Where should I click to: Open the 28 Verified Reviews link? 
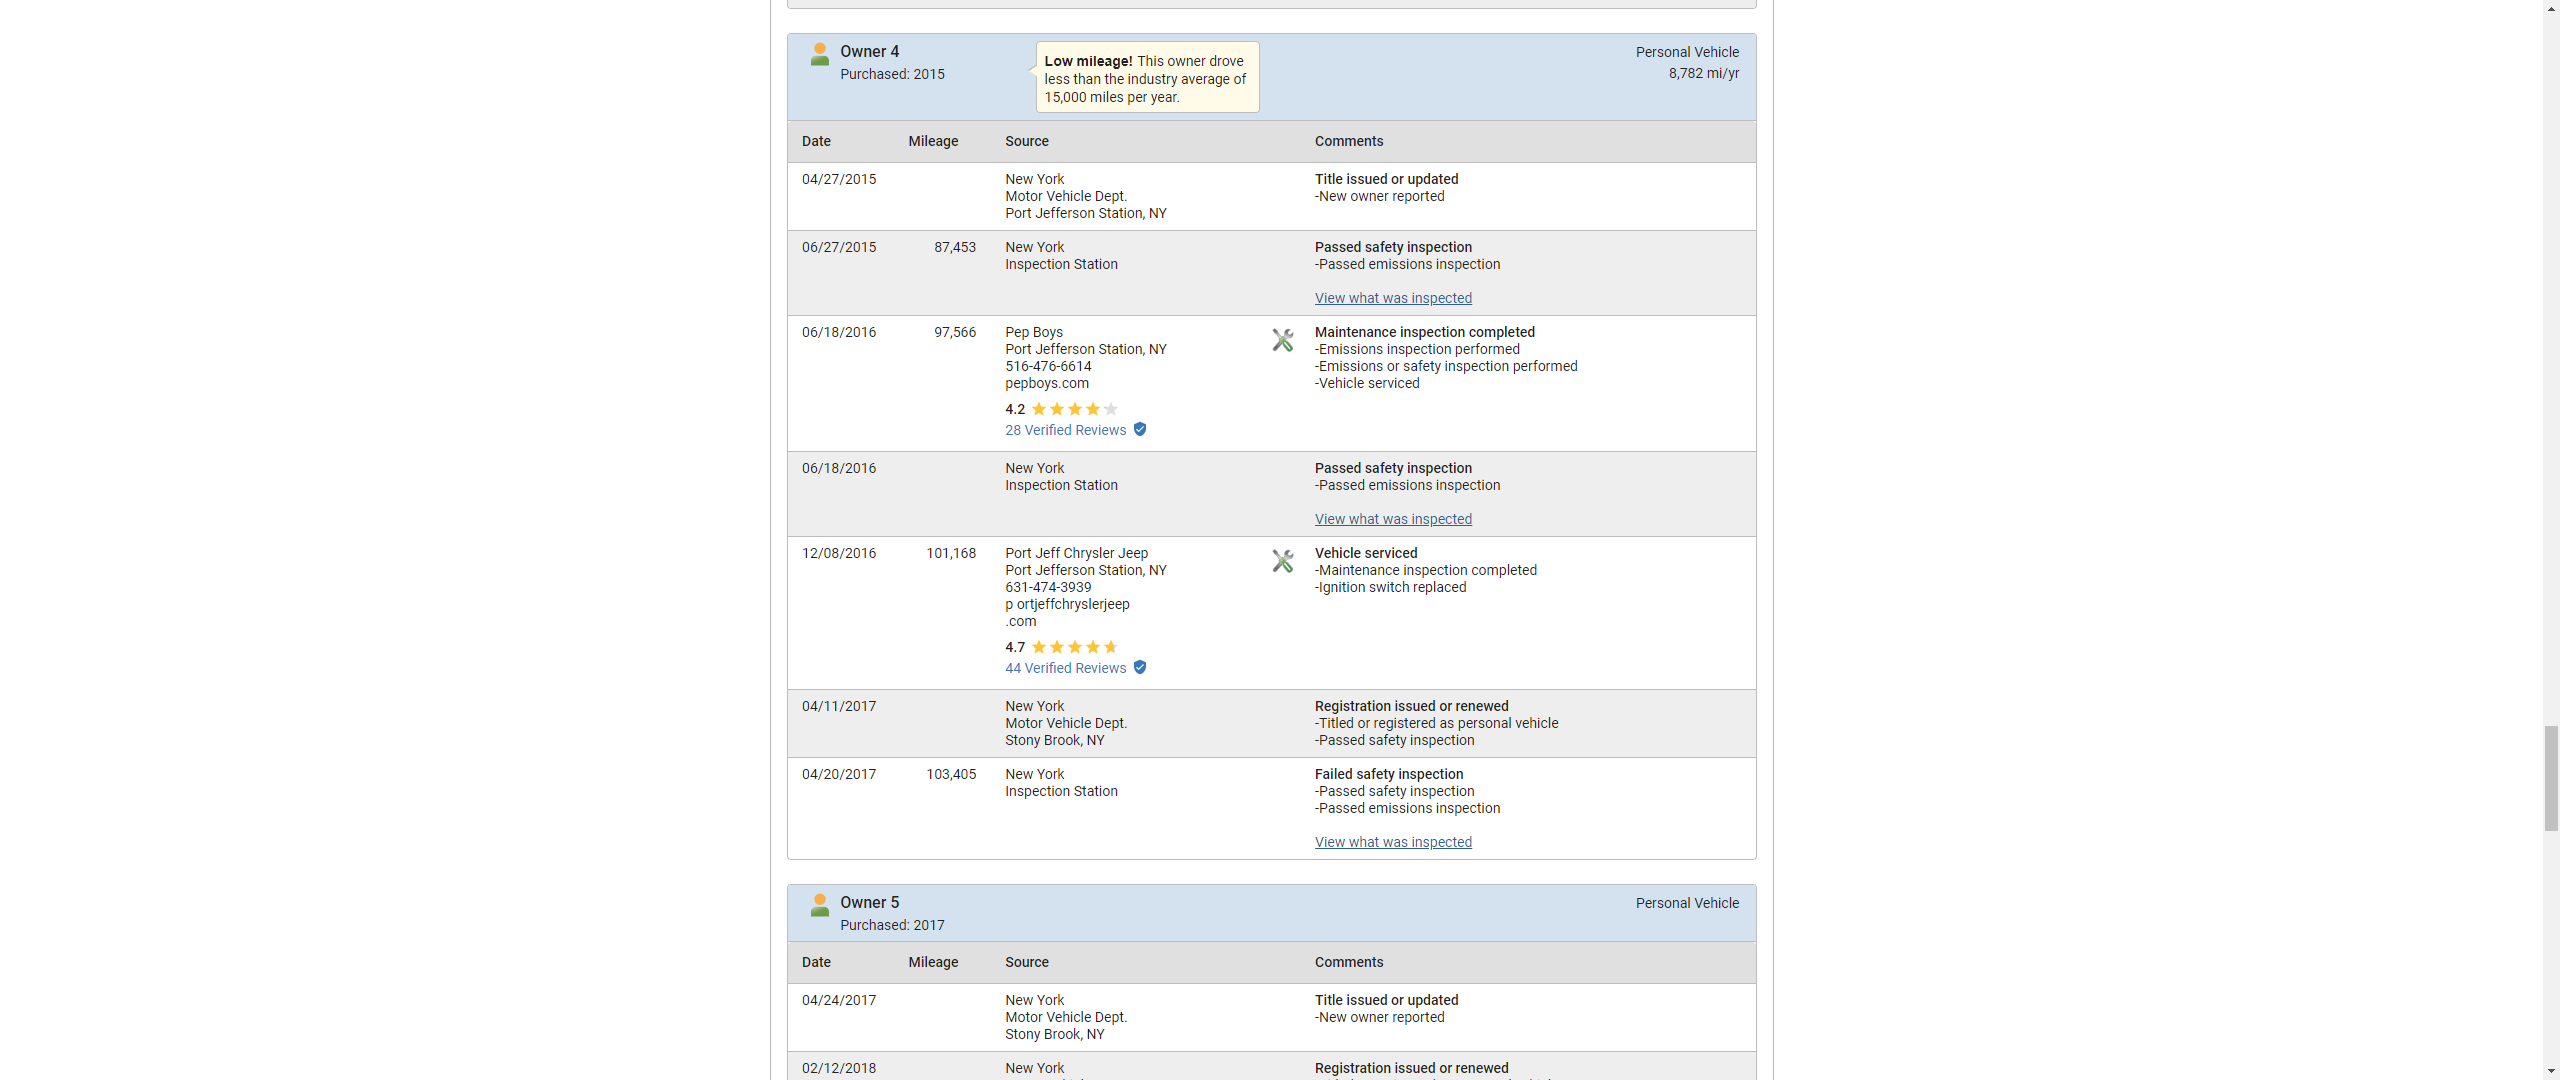(1065, 430)
